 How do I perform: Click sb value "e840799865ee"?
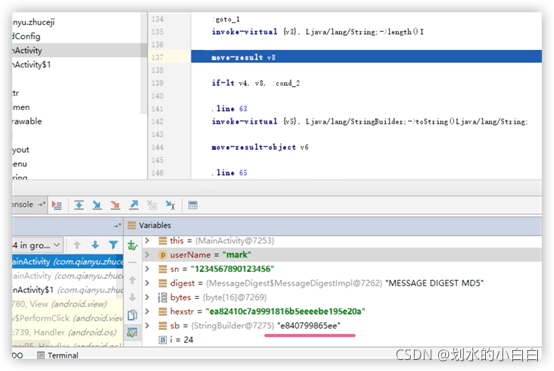(x=308, y=325)
